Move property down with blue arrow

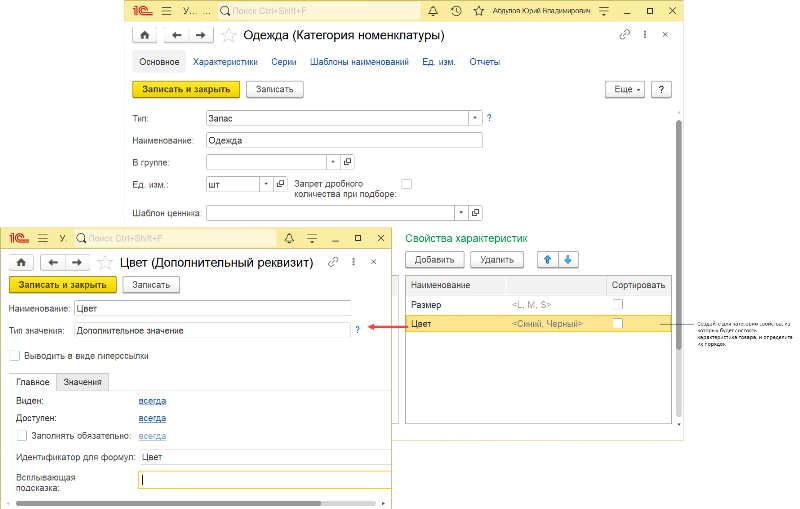[568, 260]
